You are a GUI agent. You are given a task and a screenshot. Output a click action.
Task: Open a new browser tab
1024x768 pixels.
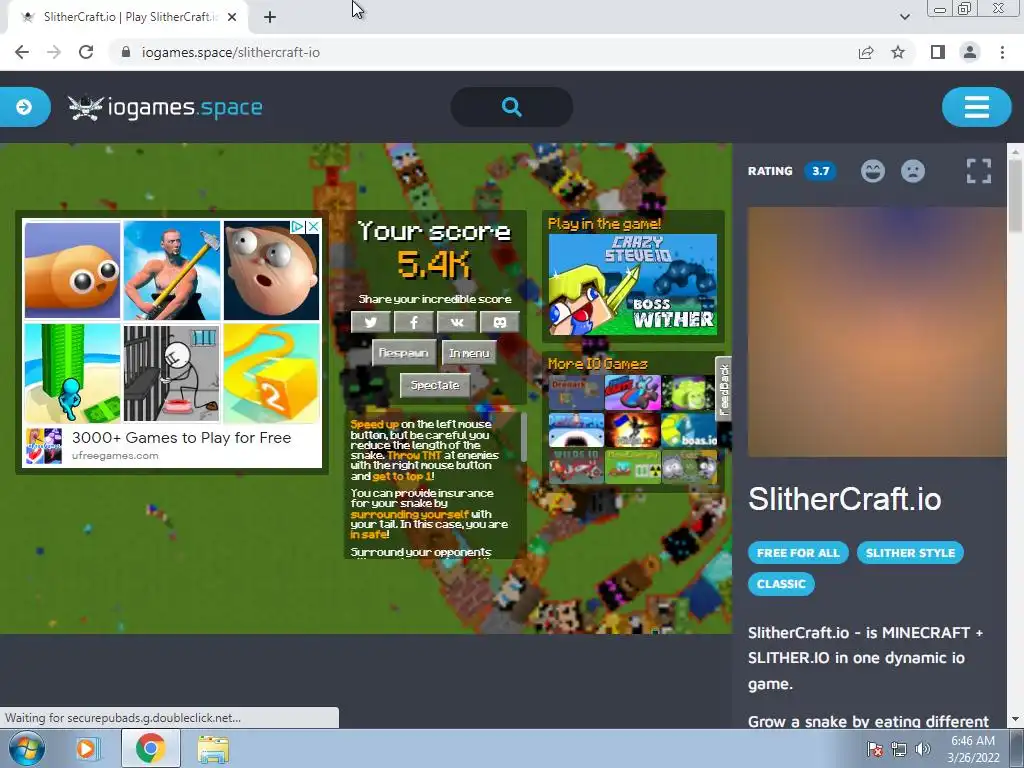click(270, 17)
